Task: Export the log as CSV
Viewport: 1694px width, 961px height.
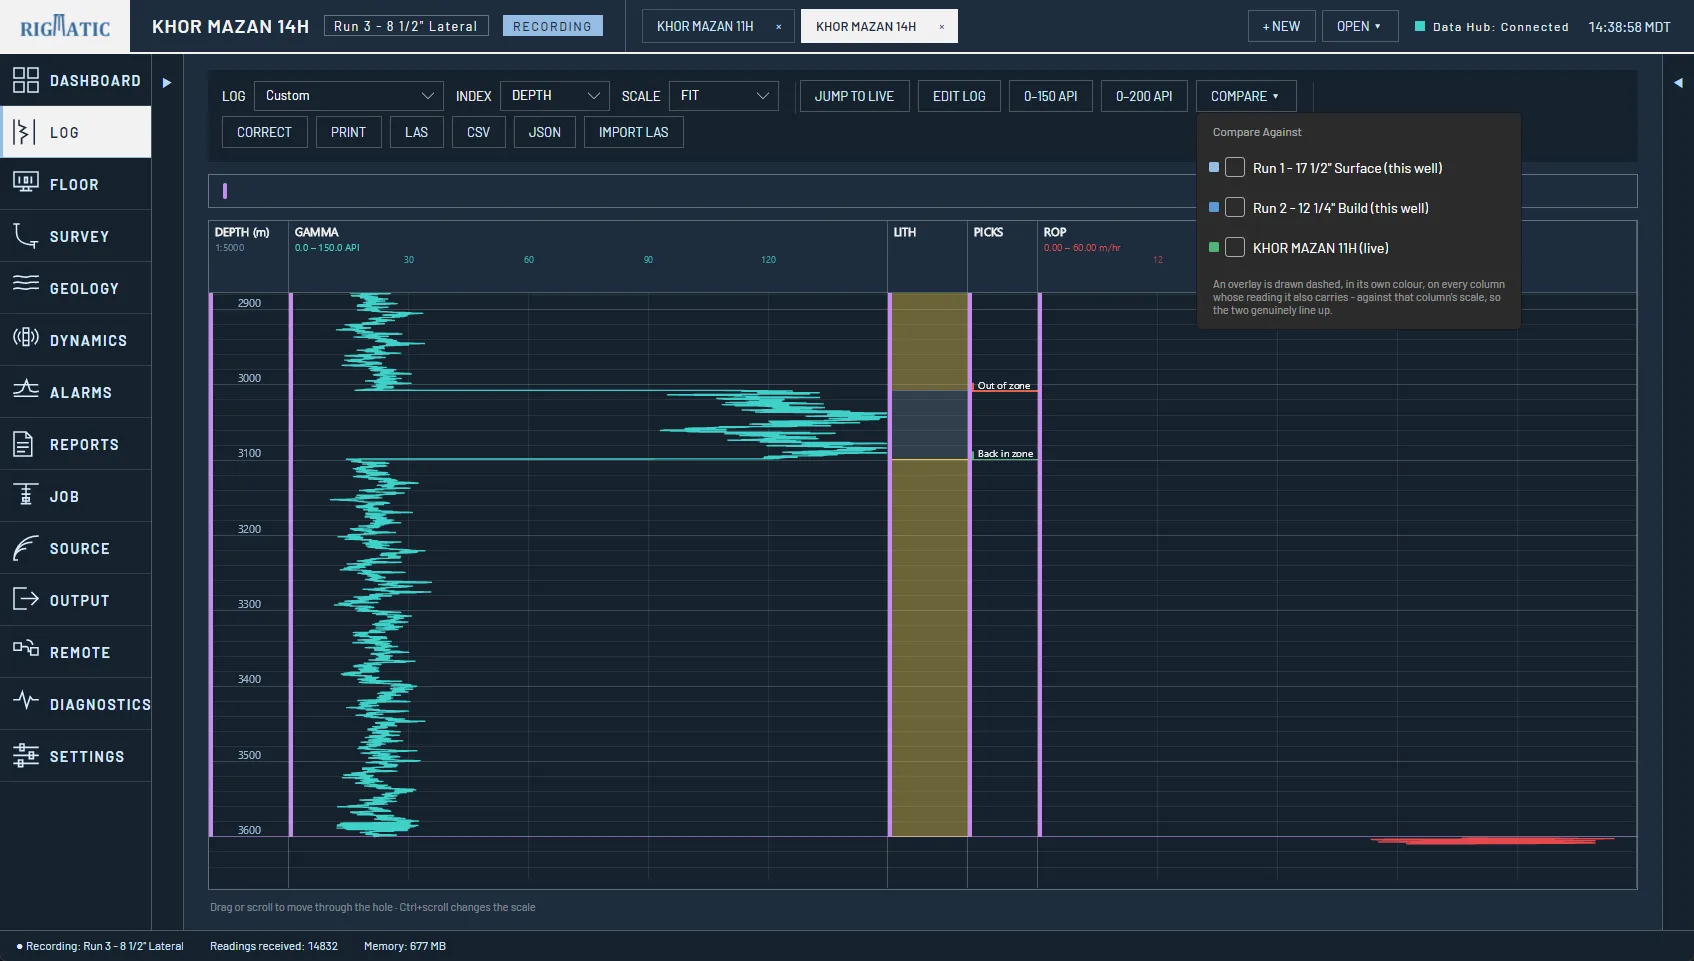Action: pos(479,132)
